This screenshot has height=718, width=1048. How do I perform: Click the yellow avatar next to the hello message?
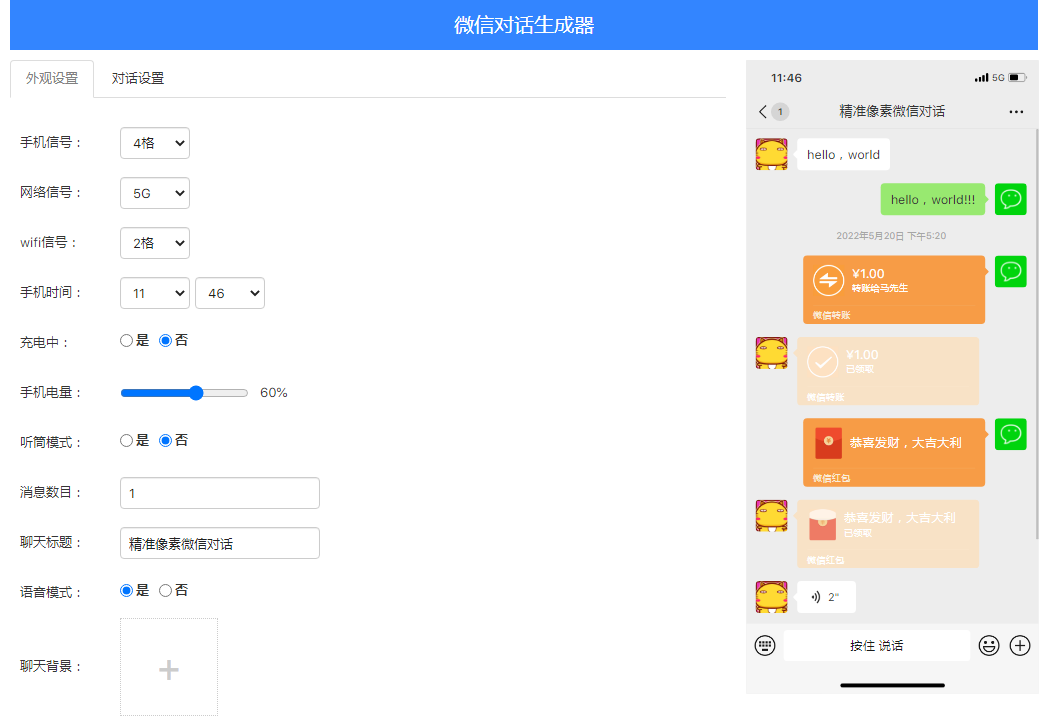tap(771, 154)
